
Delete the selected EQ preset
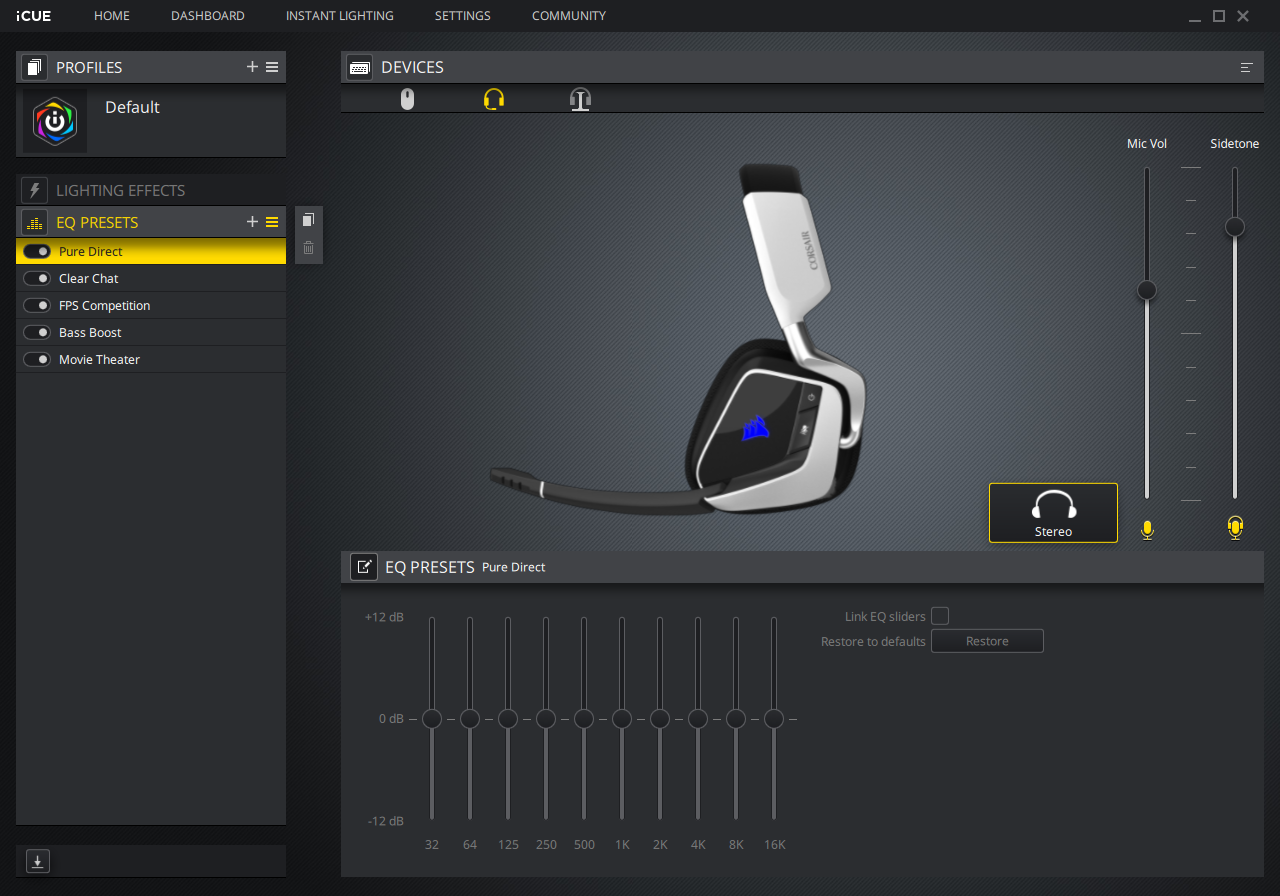point(308,248)
